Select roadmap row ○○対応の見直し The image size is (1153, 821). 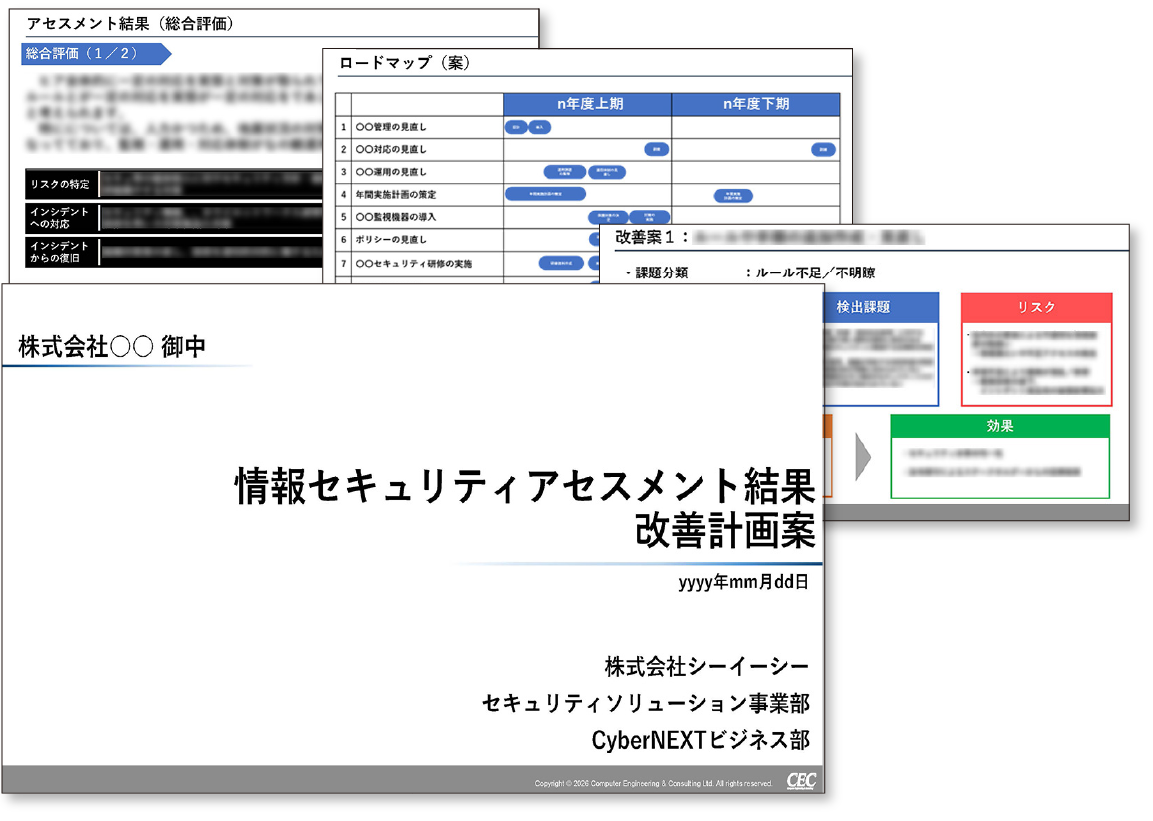click(588, 149)
